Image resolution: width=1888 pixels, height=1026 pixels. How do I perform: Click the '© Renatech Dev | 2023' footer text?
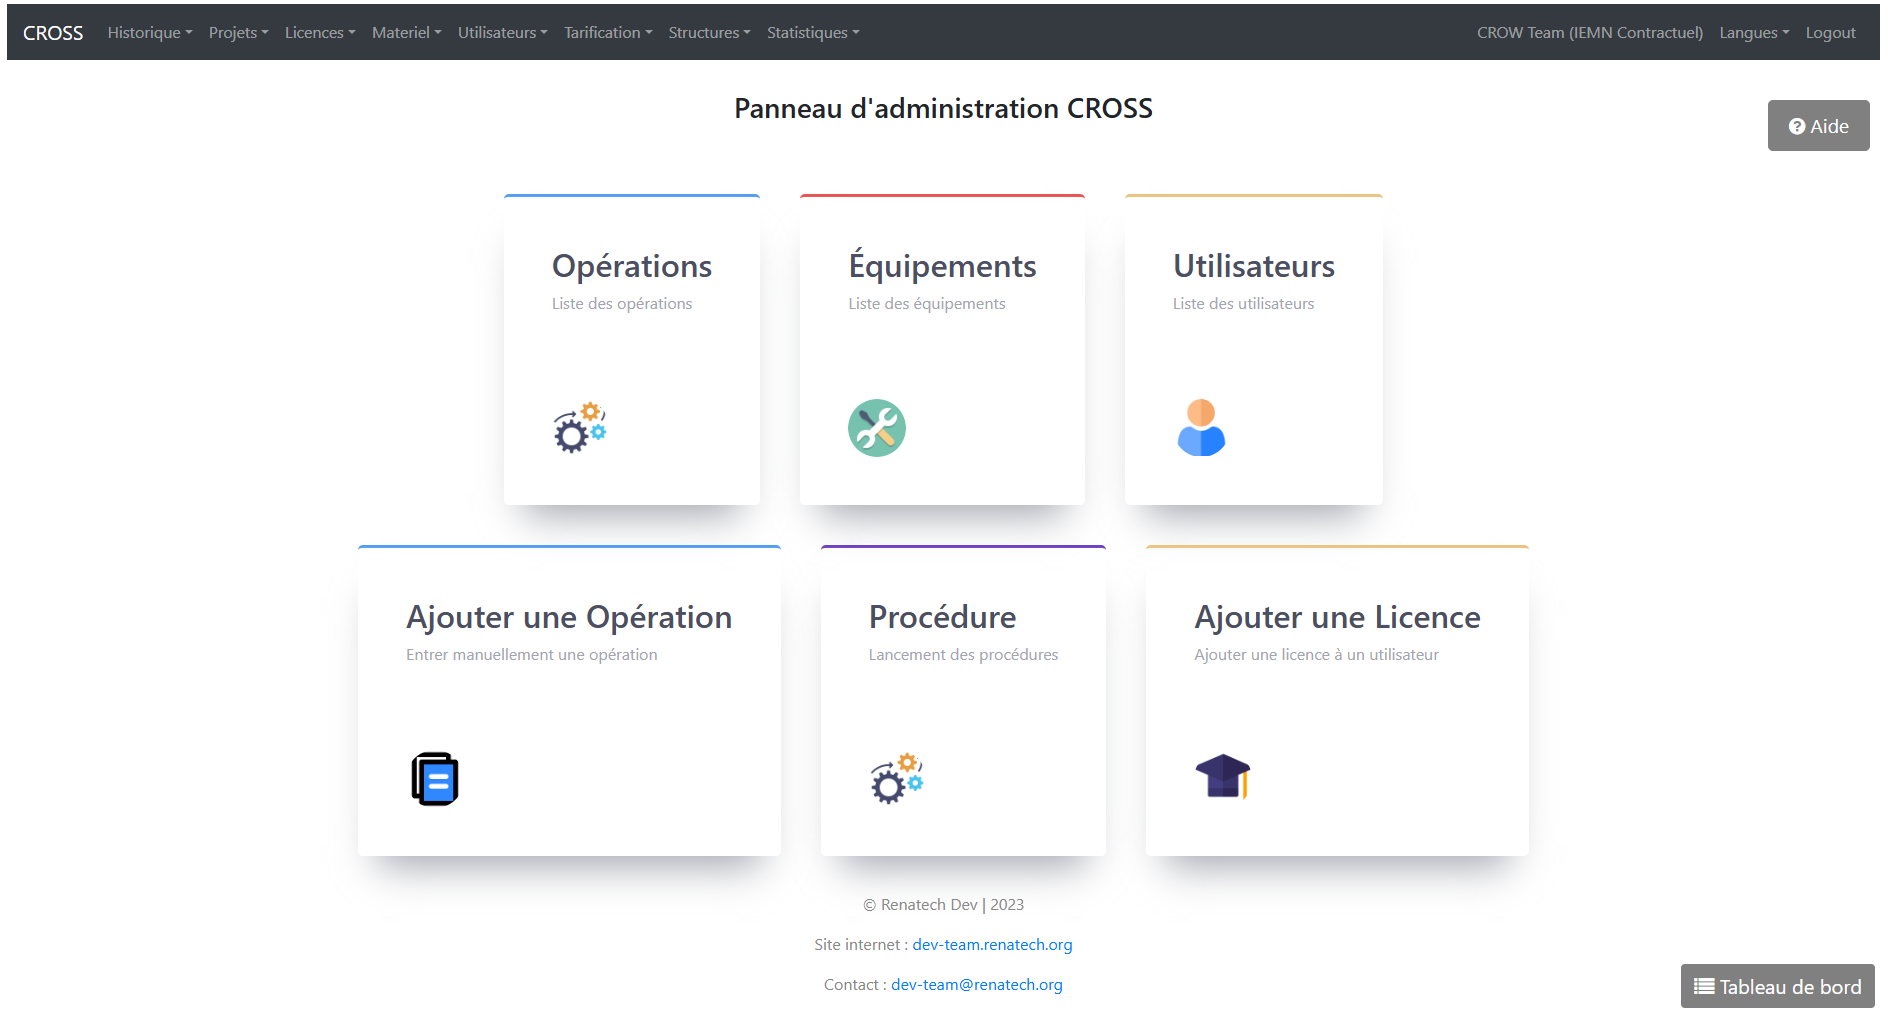(x=943, y=905)
